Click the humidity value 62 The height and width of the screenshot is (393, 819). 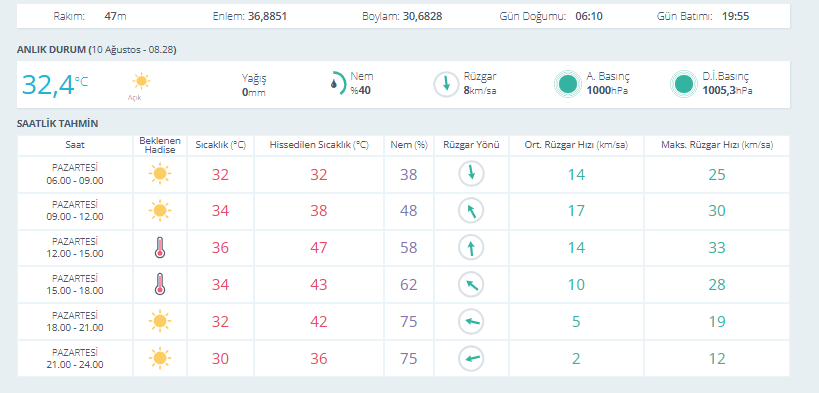[x=409, y=285]
